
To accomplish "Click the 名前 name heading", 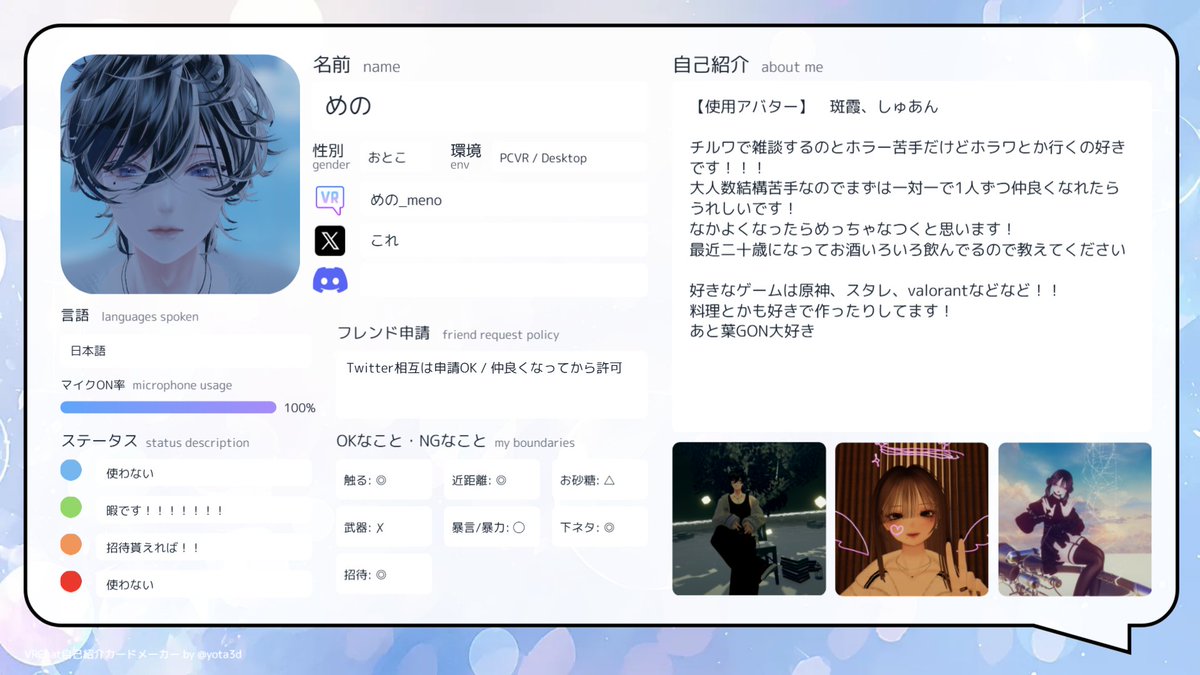I will point(357,66).
